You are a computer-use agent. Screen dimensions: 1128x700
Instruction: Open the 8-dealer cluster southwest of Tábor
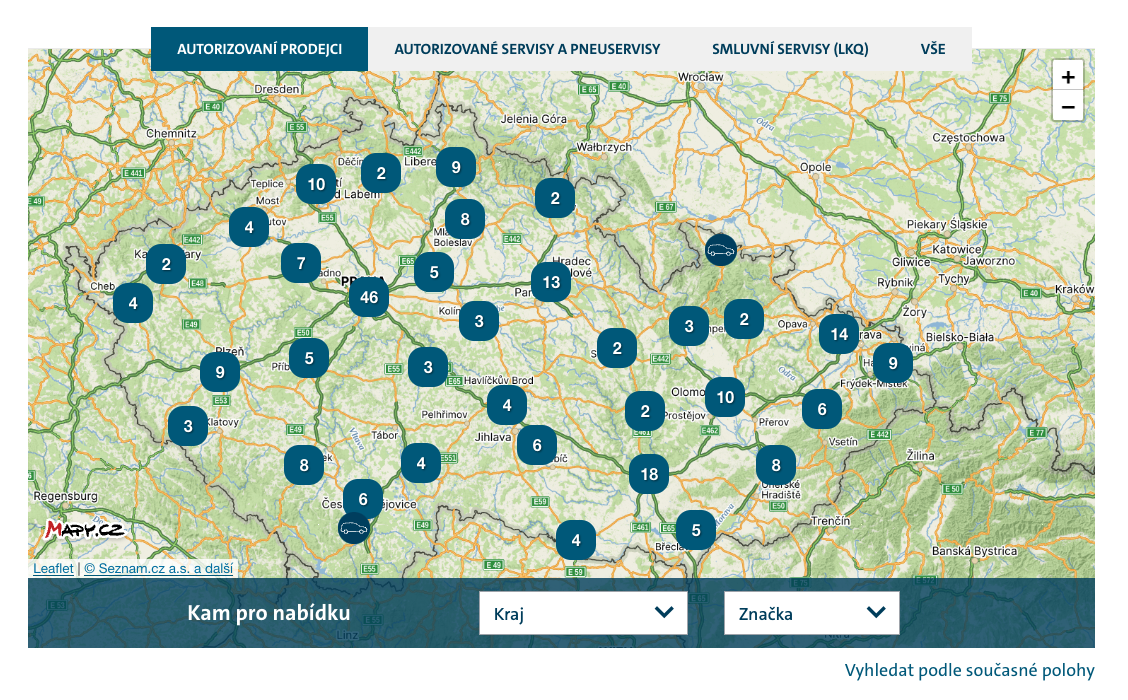304,465
